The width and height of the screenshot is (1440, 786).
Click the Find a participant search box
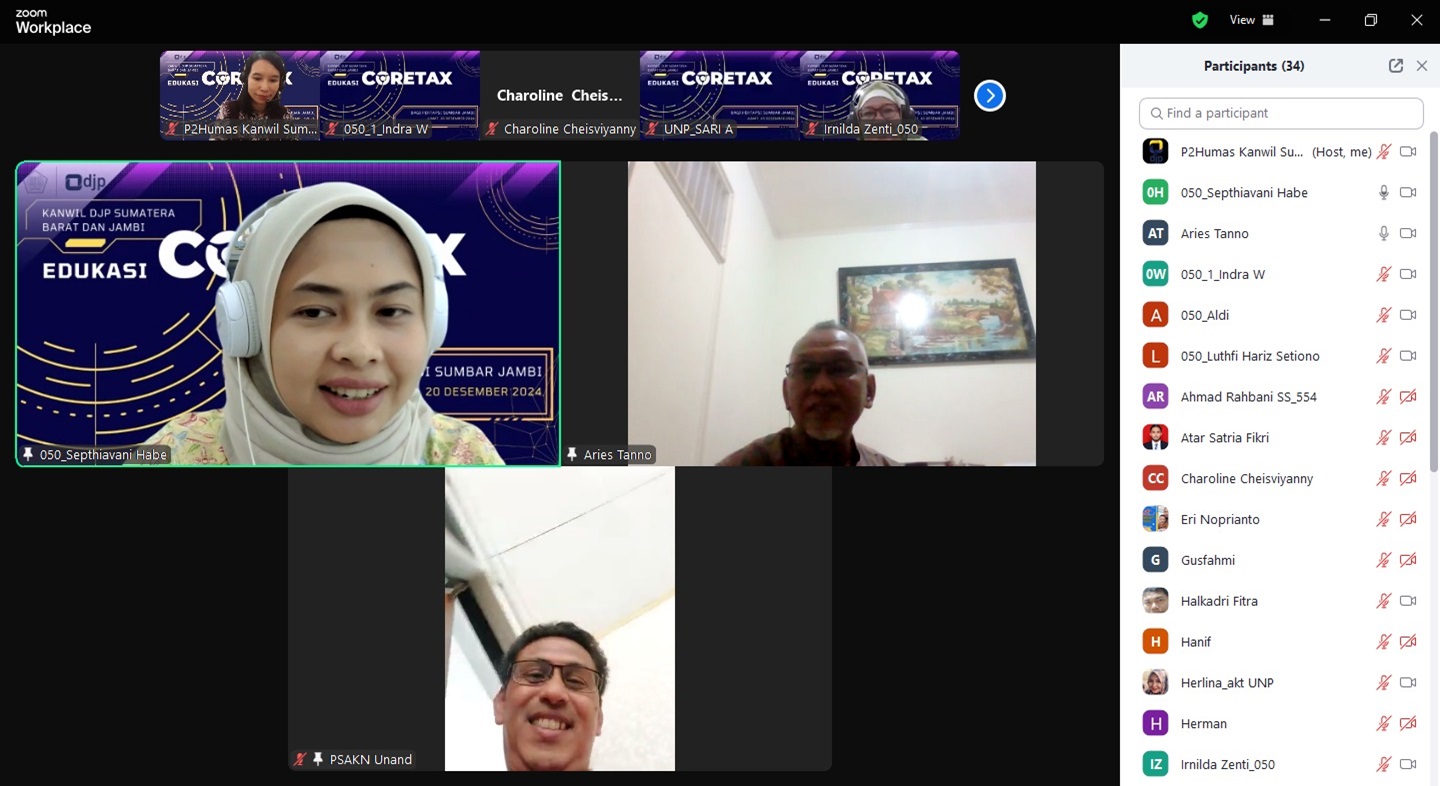click(1281, 113)
